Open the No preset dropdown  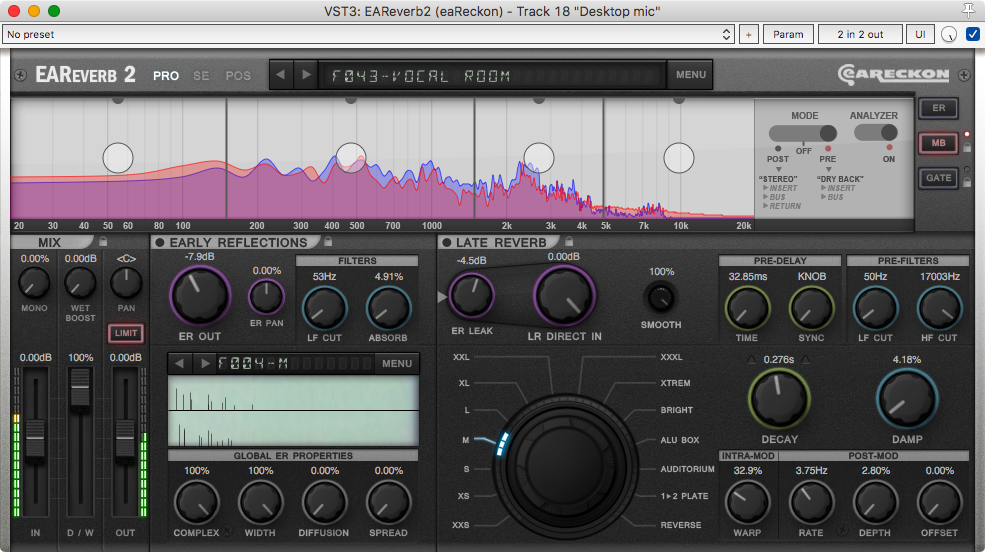368,34
